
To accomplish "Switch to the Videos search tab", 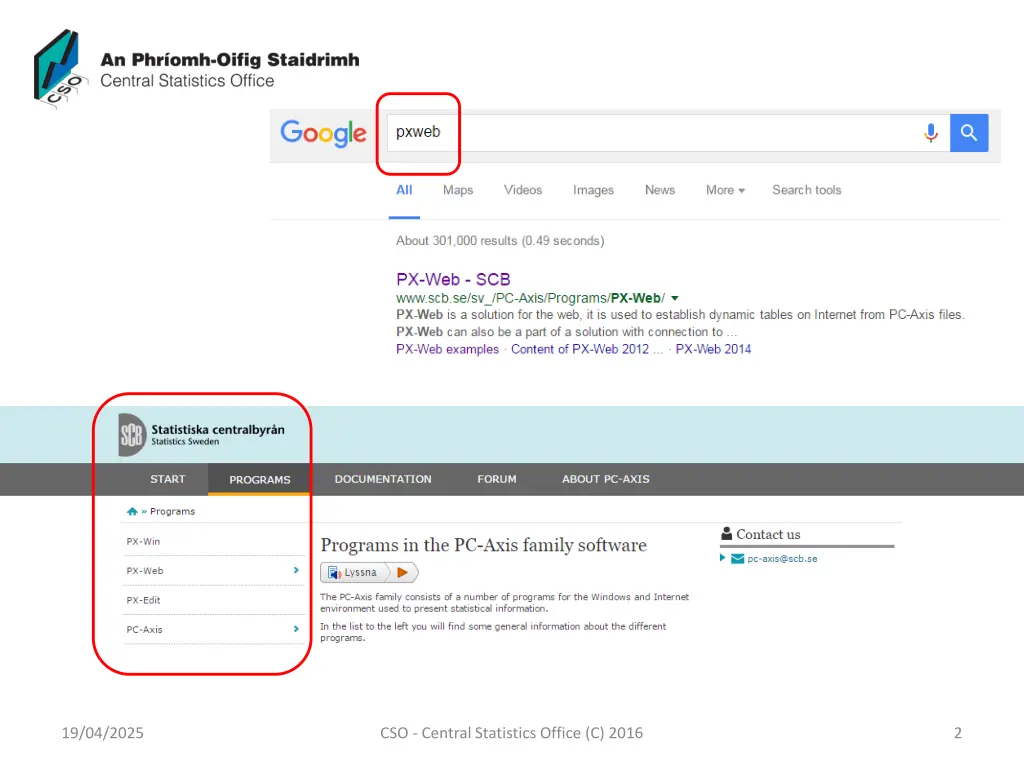I will tap(522, 190).
